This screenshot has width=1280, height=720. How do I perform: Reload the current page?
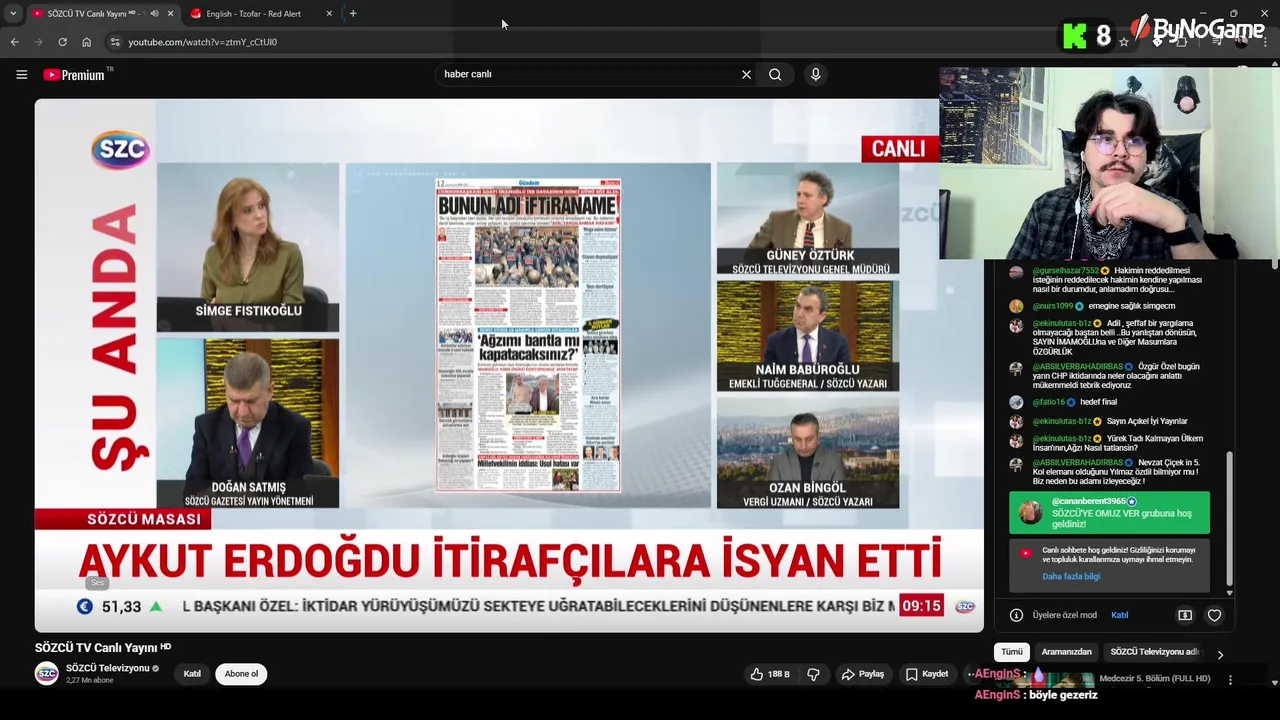click(62, 42)
